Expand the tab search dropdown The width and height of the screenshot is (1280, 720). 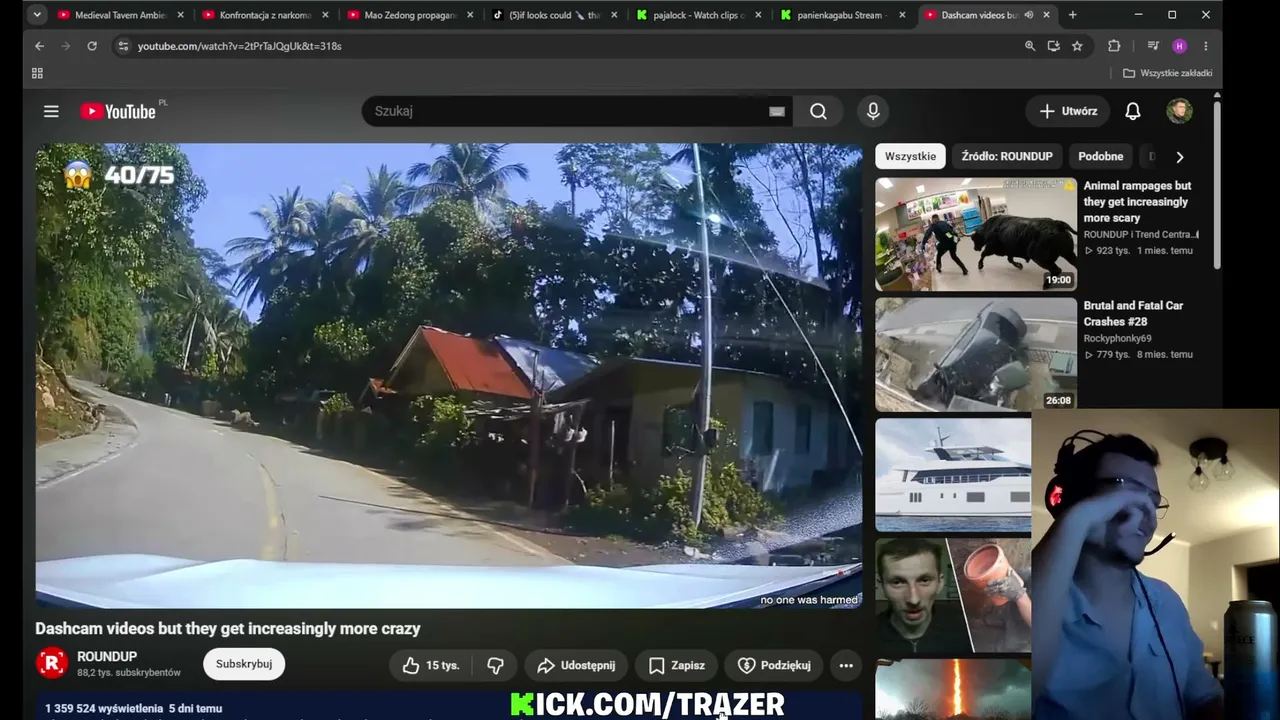[x=37, y=15]
